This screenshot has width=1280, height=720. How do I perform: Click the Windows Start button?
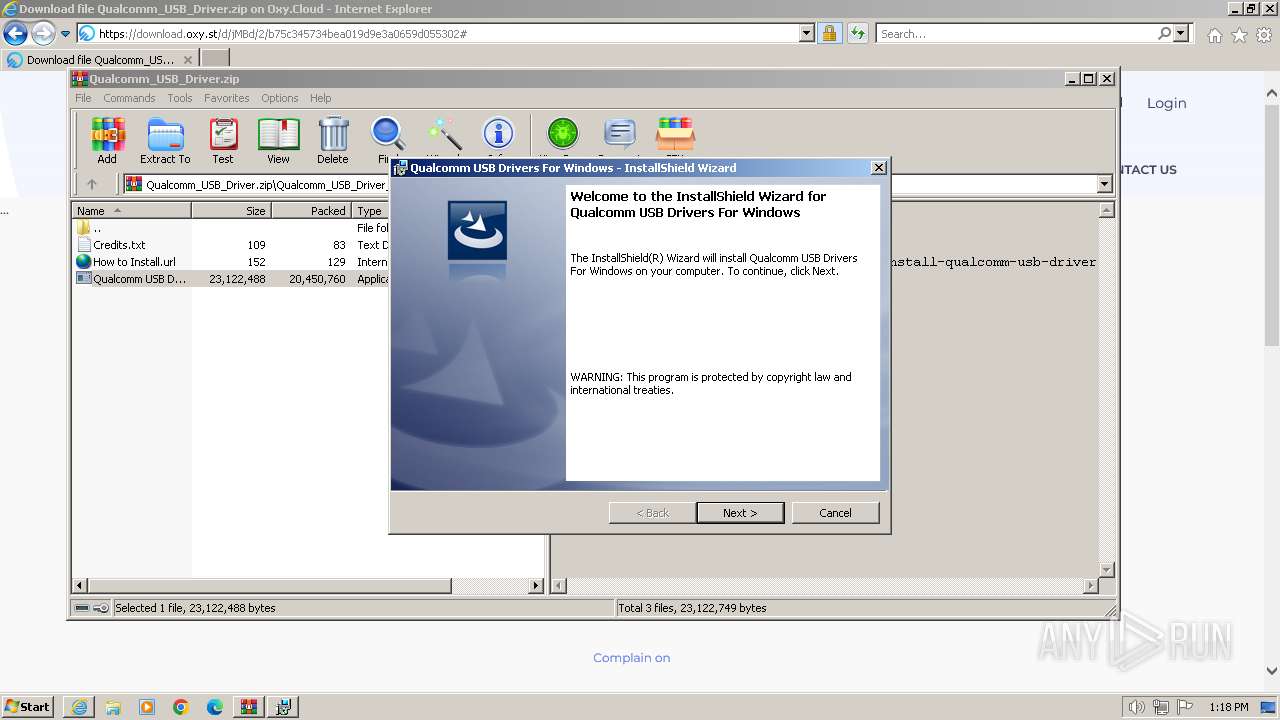click(x=28, y=707)
